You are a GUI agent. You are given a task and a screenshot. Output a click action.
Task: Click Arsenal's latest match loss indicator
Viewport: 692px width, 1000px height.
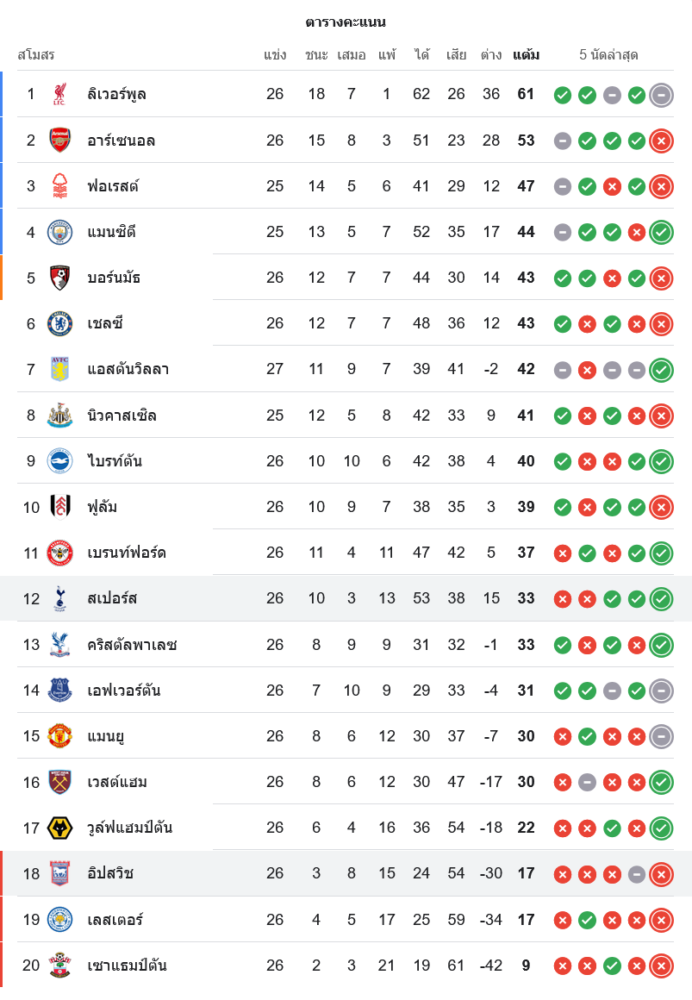(x=660, y=141)
